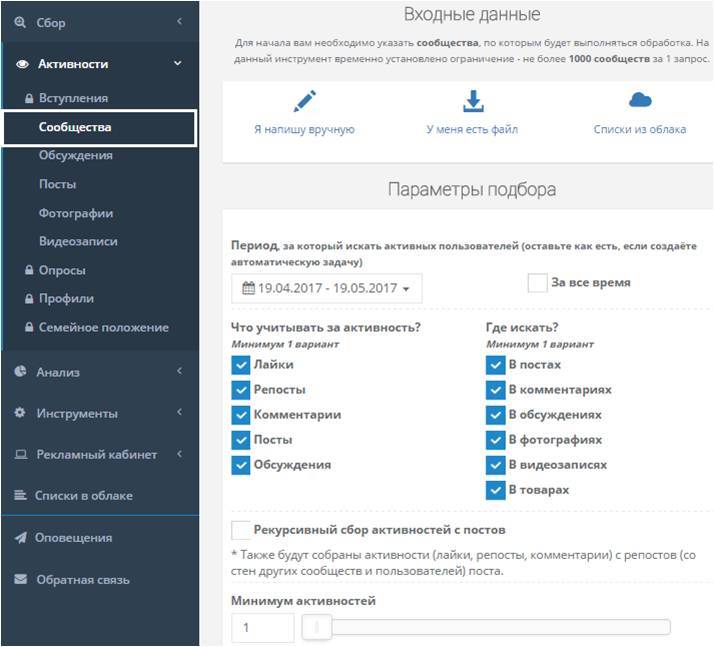Click the pie chart icon near Анализ
This screenshot has height=647, width=714.
21,372
